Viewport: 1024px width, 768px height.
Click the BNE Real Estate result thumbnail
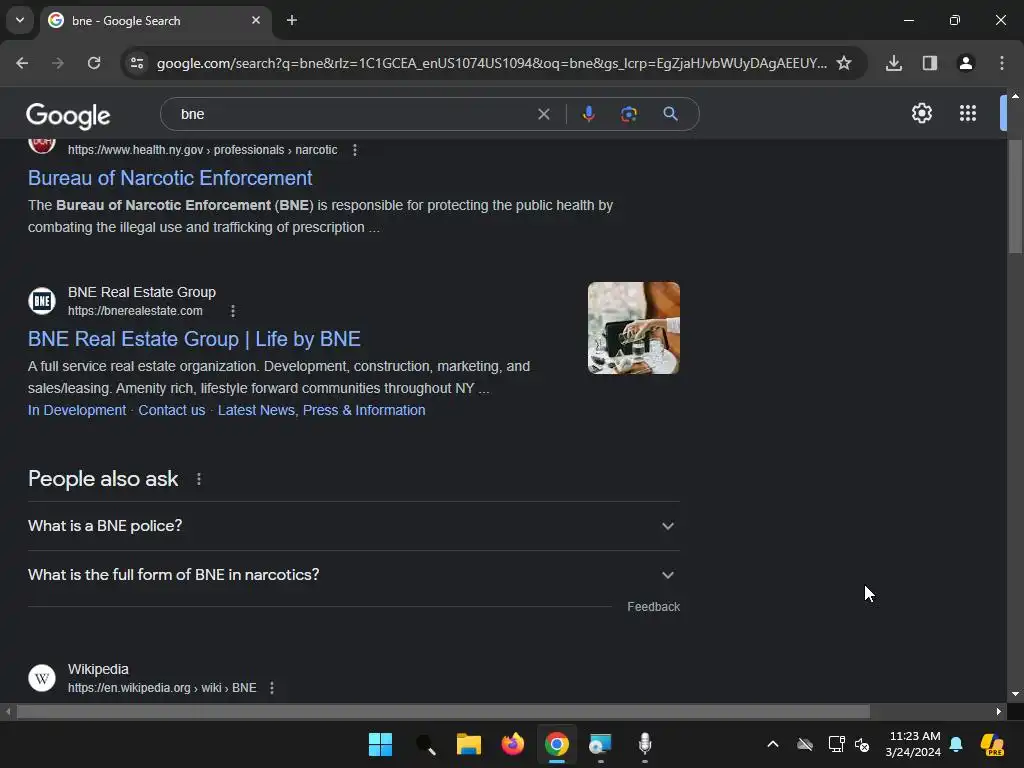pyautogui.click(x=633, y=328)
